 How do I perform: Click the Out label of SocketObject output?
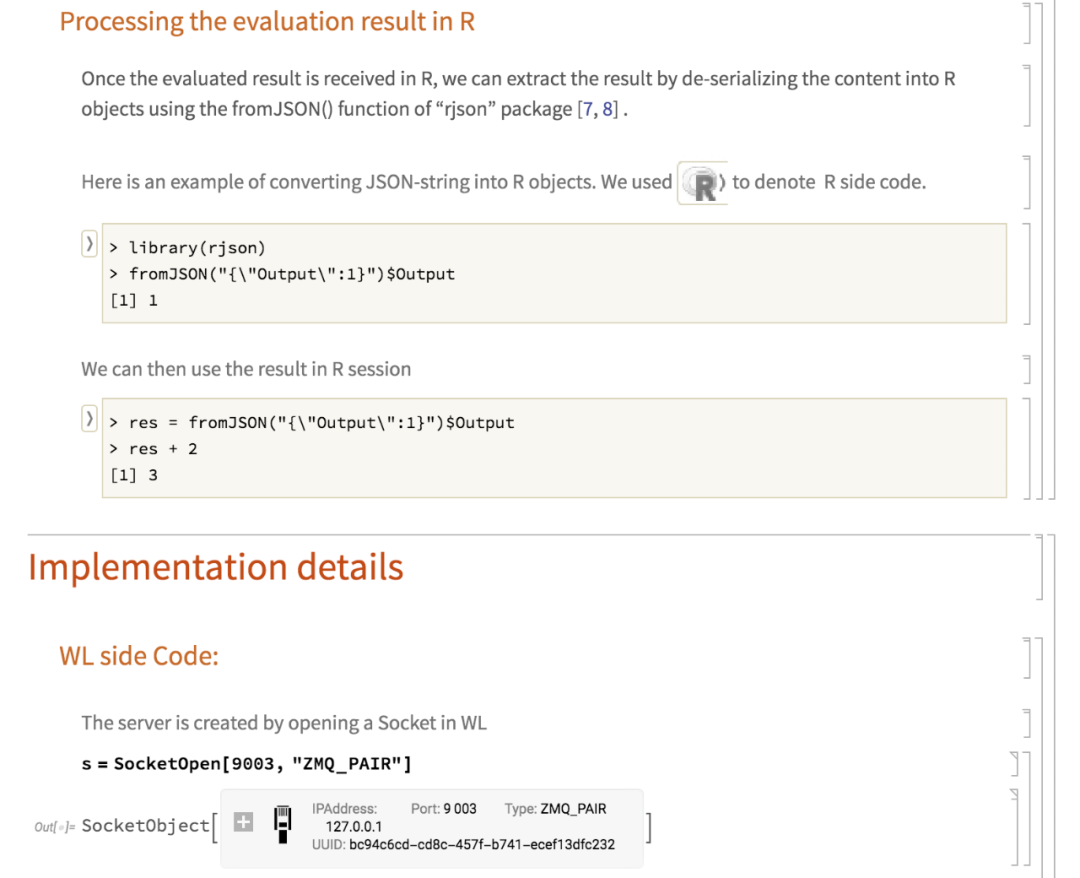pyautogui.click(x=53, y=827)
